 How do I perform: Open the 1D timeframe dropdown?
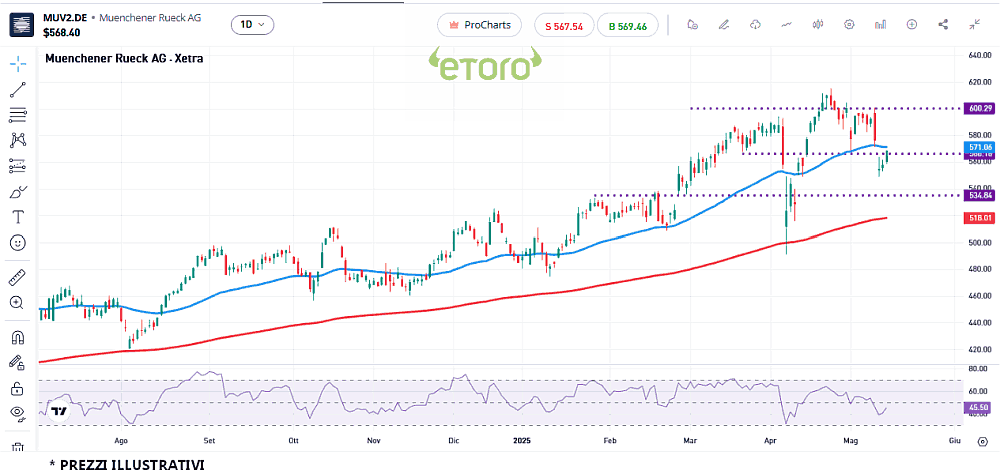[253, 25]
